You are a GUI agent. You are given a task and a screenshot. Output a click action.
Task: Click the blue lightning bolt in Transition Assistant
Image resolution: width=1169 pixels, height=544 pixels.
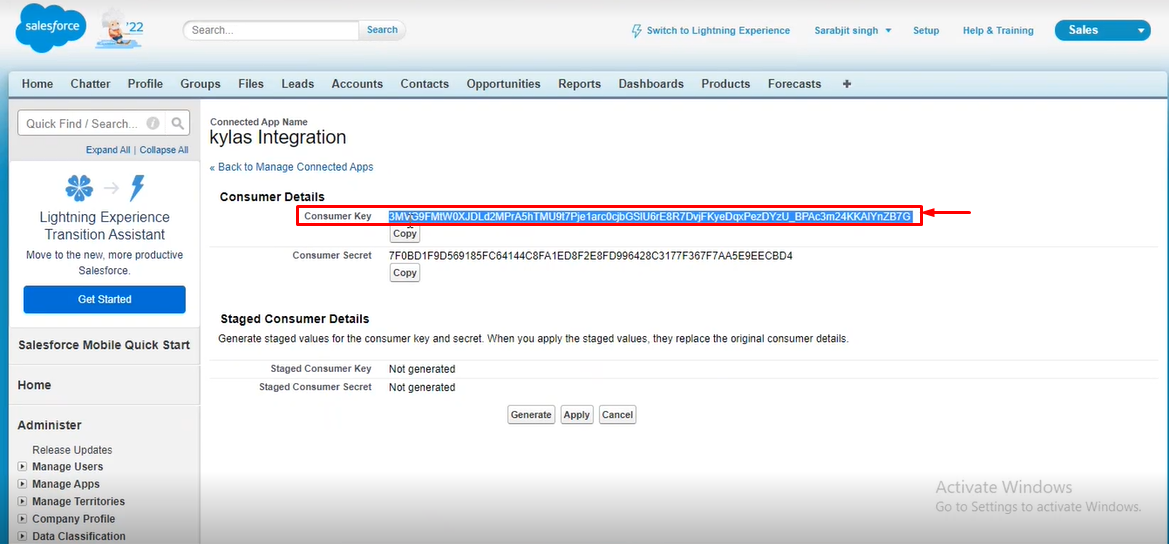136,189
